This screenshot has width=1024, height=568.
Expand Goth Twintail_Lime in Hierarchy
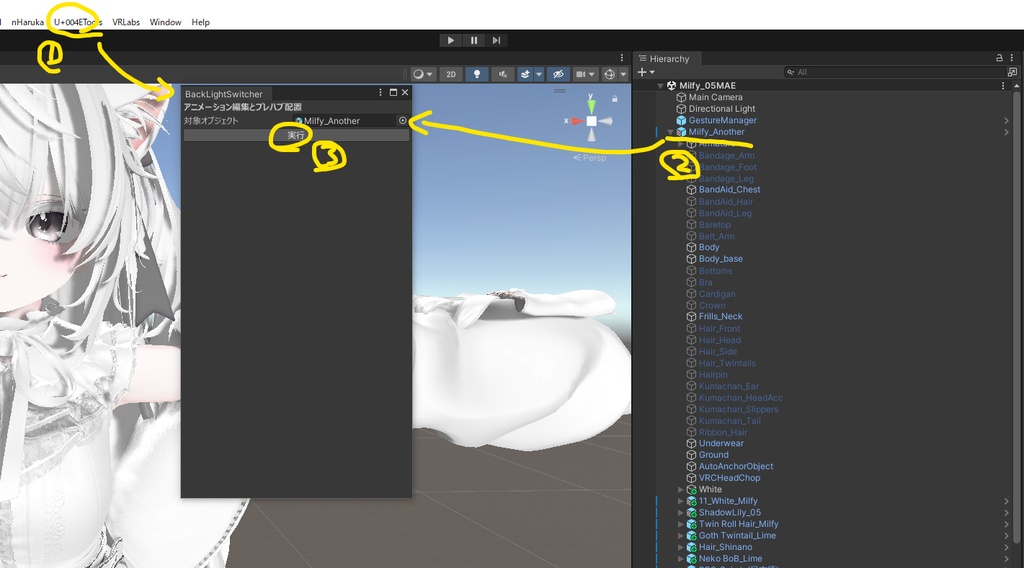click(680, 535)
